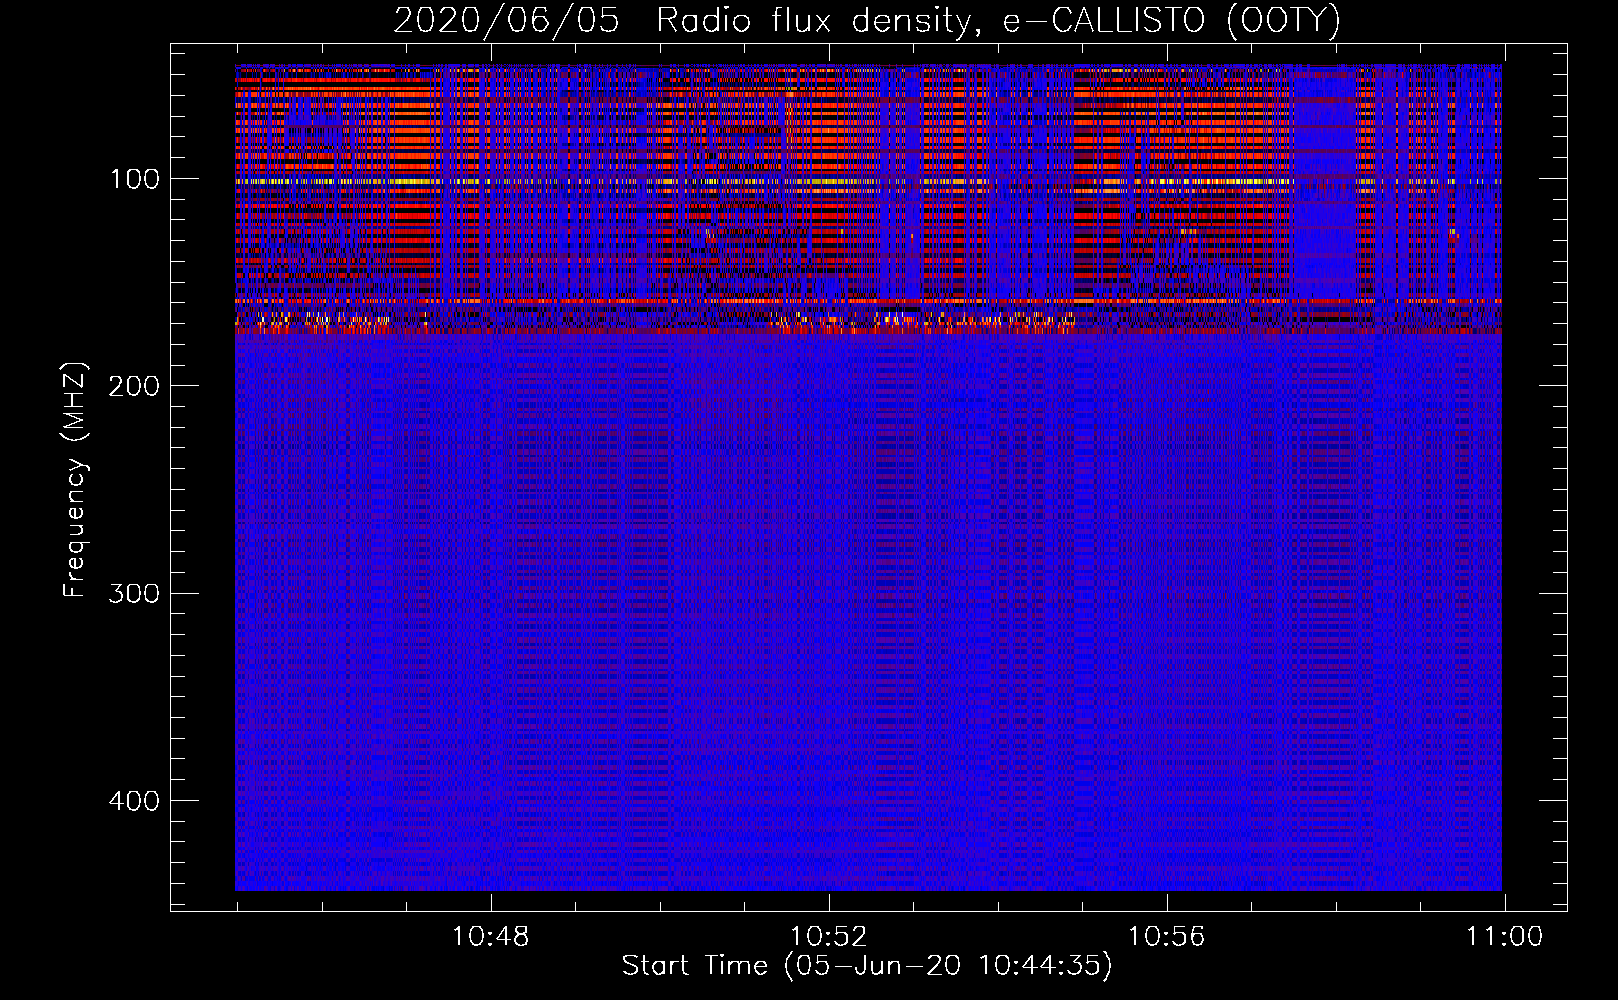Click the 'Start Time (05-Jun-20 10:44:35)' label
The height and width of the screenshot is (1000, 1618).
[x=867, y=966]
